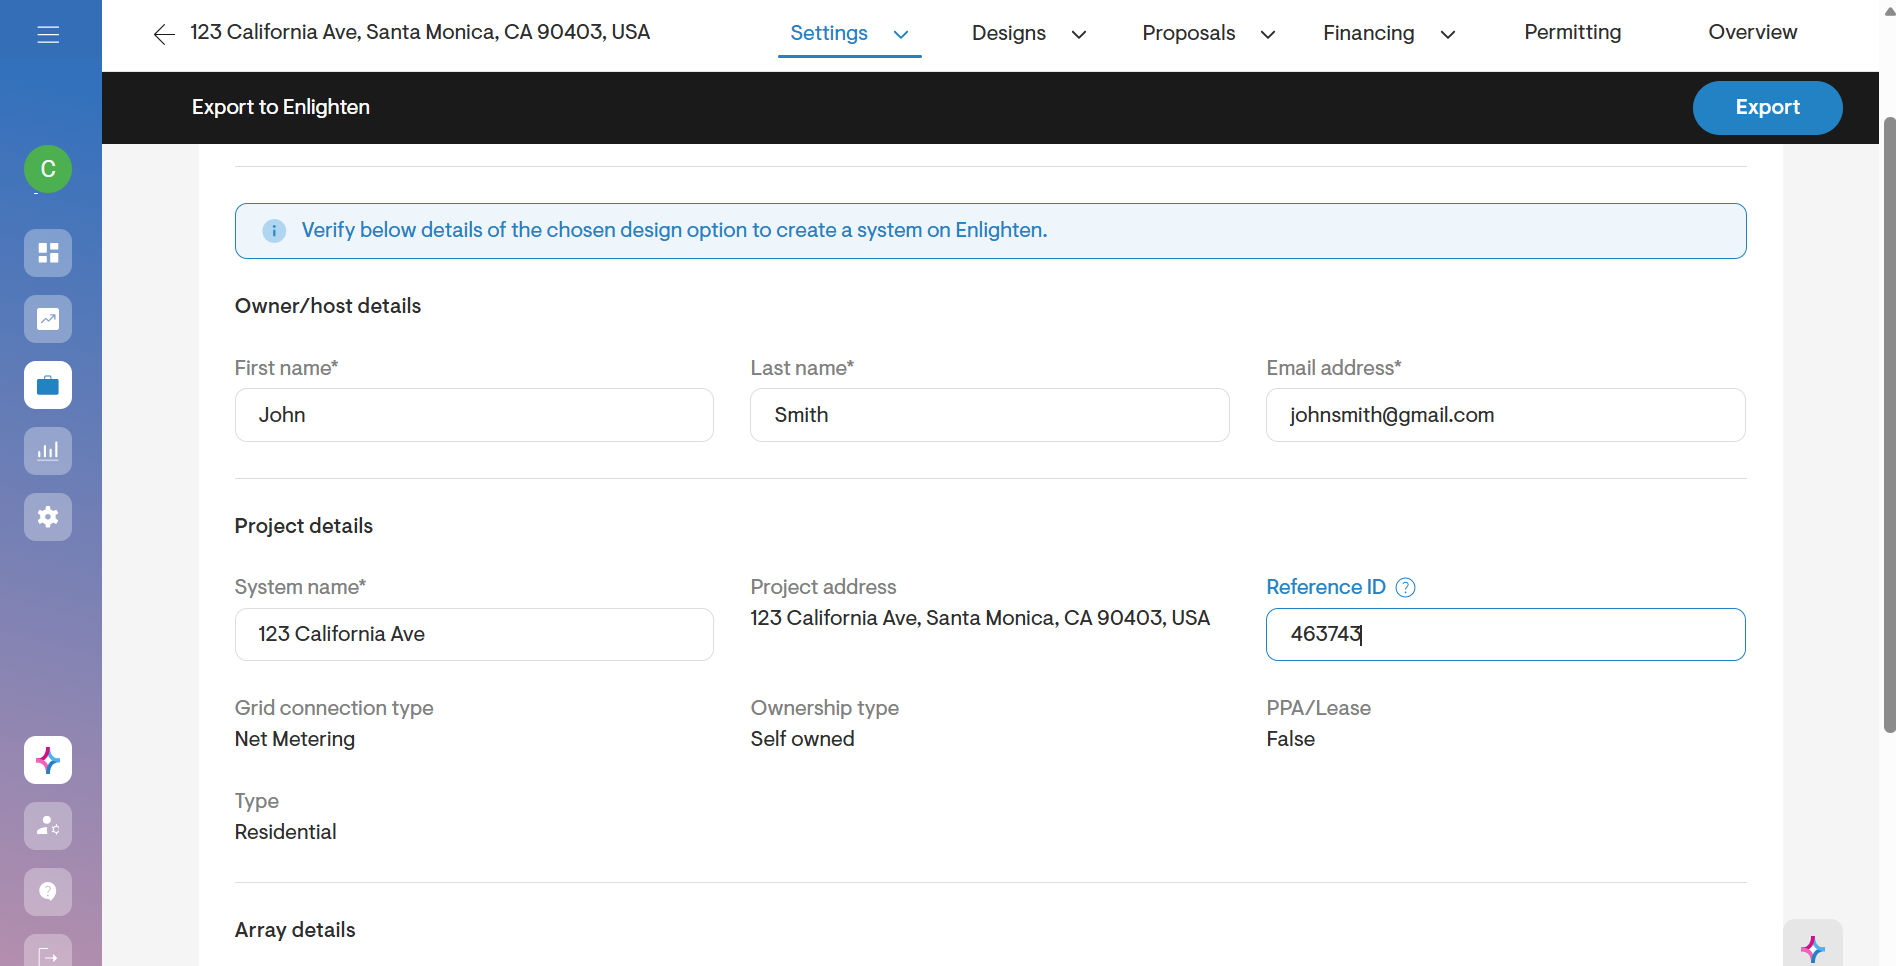Viewport: 1896px width, 966px height.
Task: Open the Proposals tab
Action: [1189, 33]
